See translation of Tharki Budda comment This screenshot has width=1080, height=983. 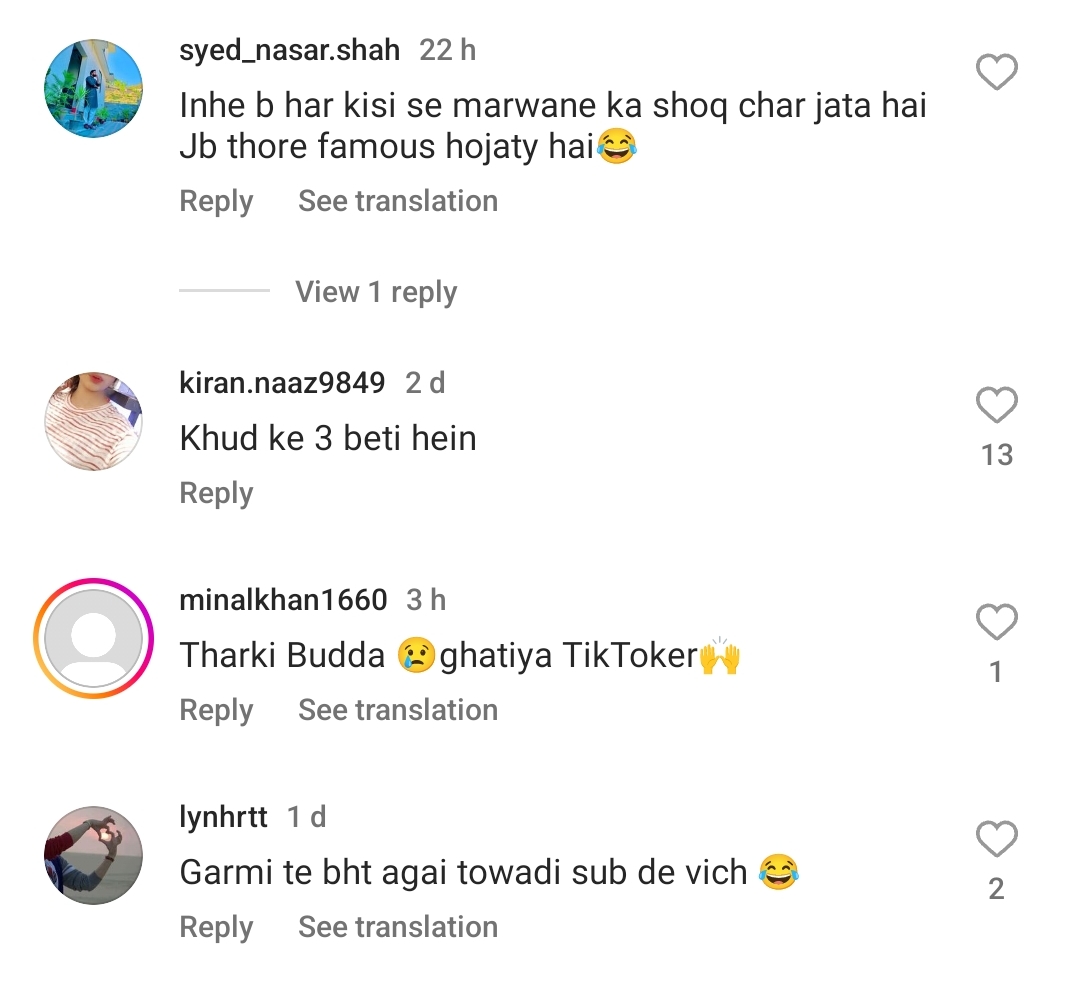(x=398, y=710)
